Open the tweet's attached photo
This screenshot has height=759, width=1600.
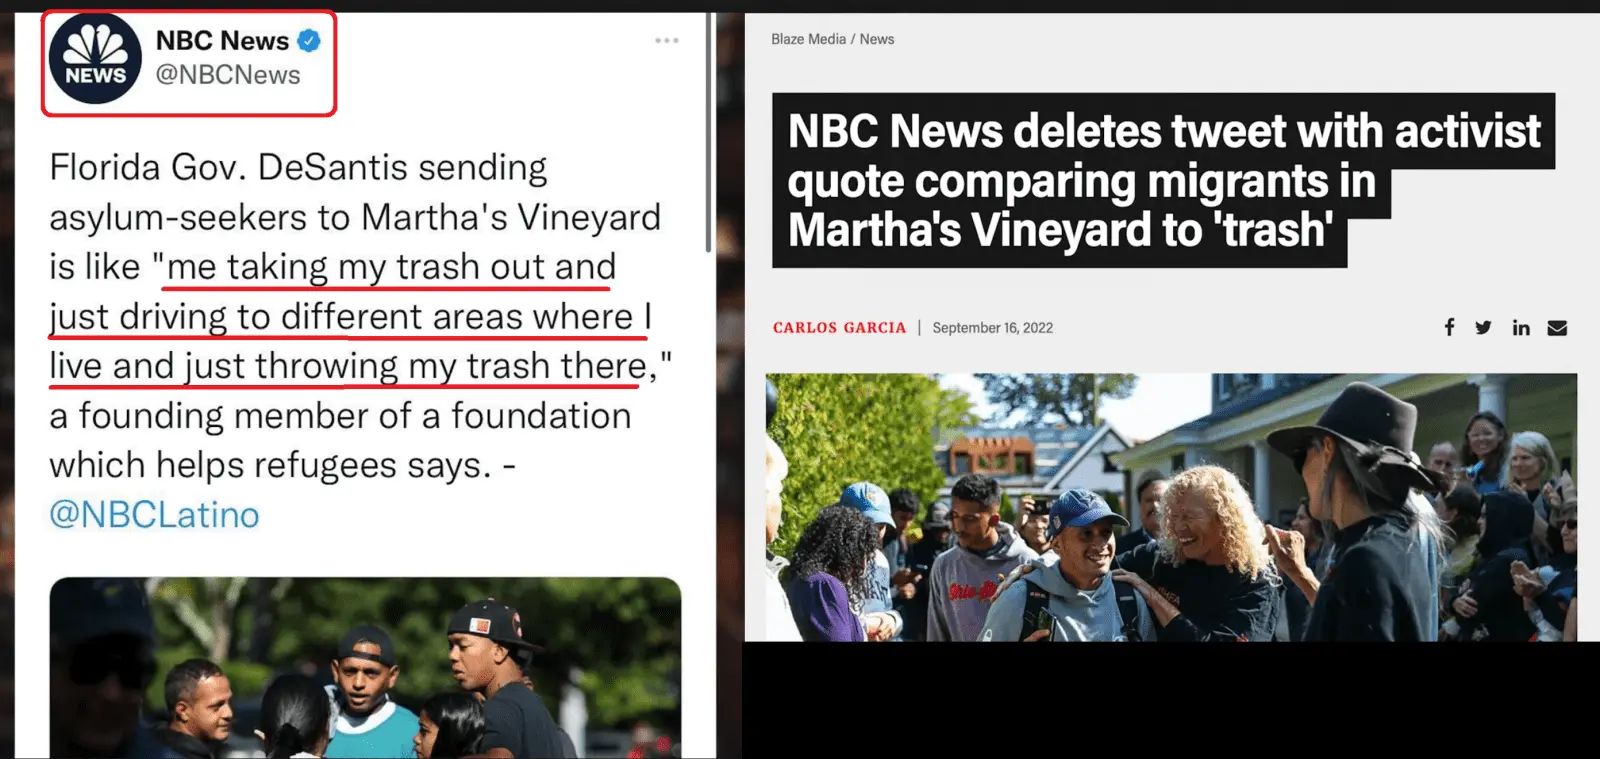pos(365,667)
